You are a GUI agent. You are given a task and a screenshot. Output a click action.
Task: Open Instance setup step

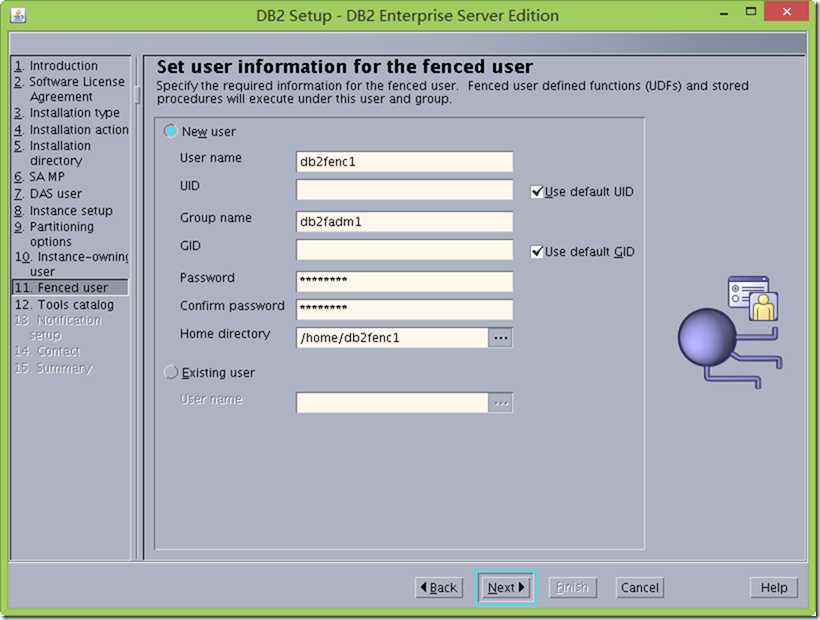click(63, 211)
